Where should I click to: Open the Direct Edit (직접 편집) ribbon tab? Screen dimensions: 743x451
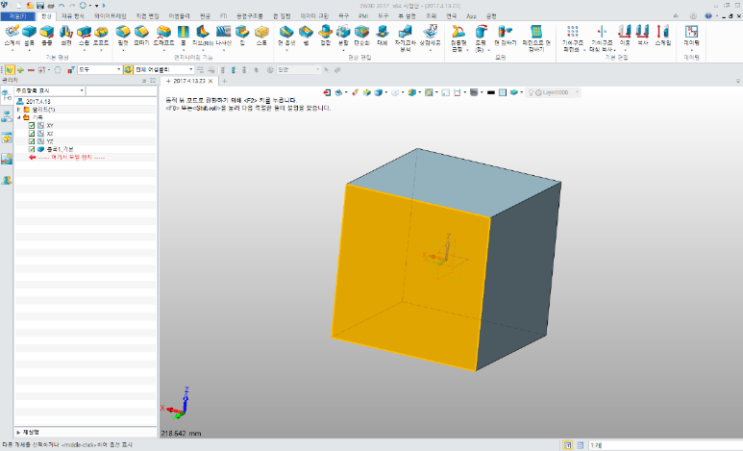[x=147, y=16]
